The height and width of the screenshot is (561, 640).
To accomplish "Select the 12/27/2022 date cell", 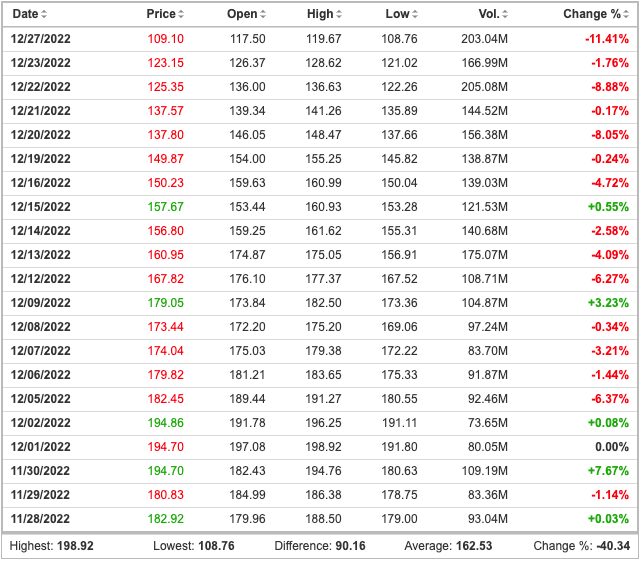I will pos(40,39).
